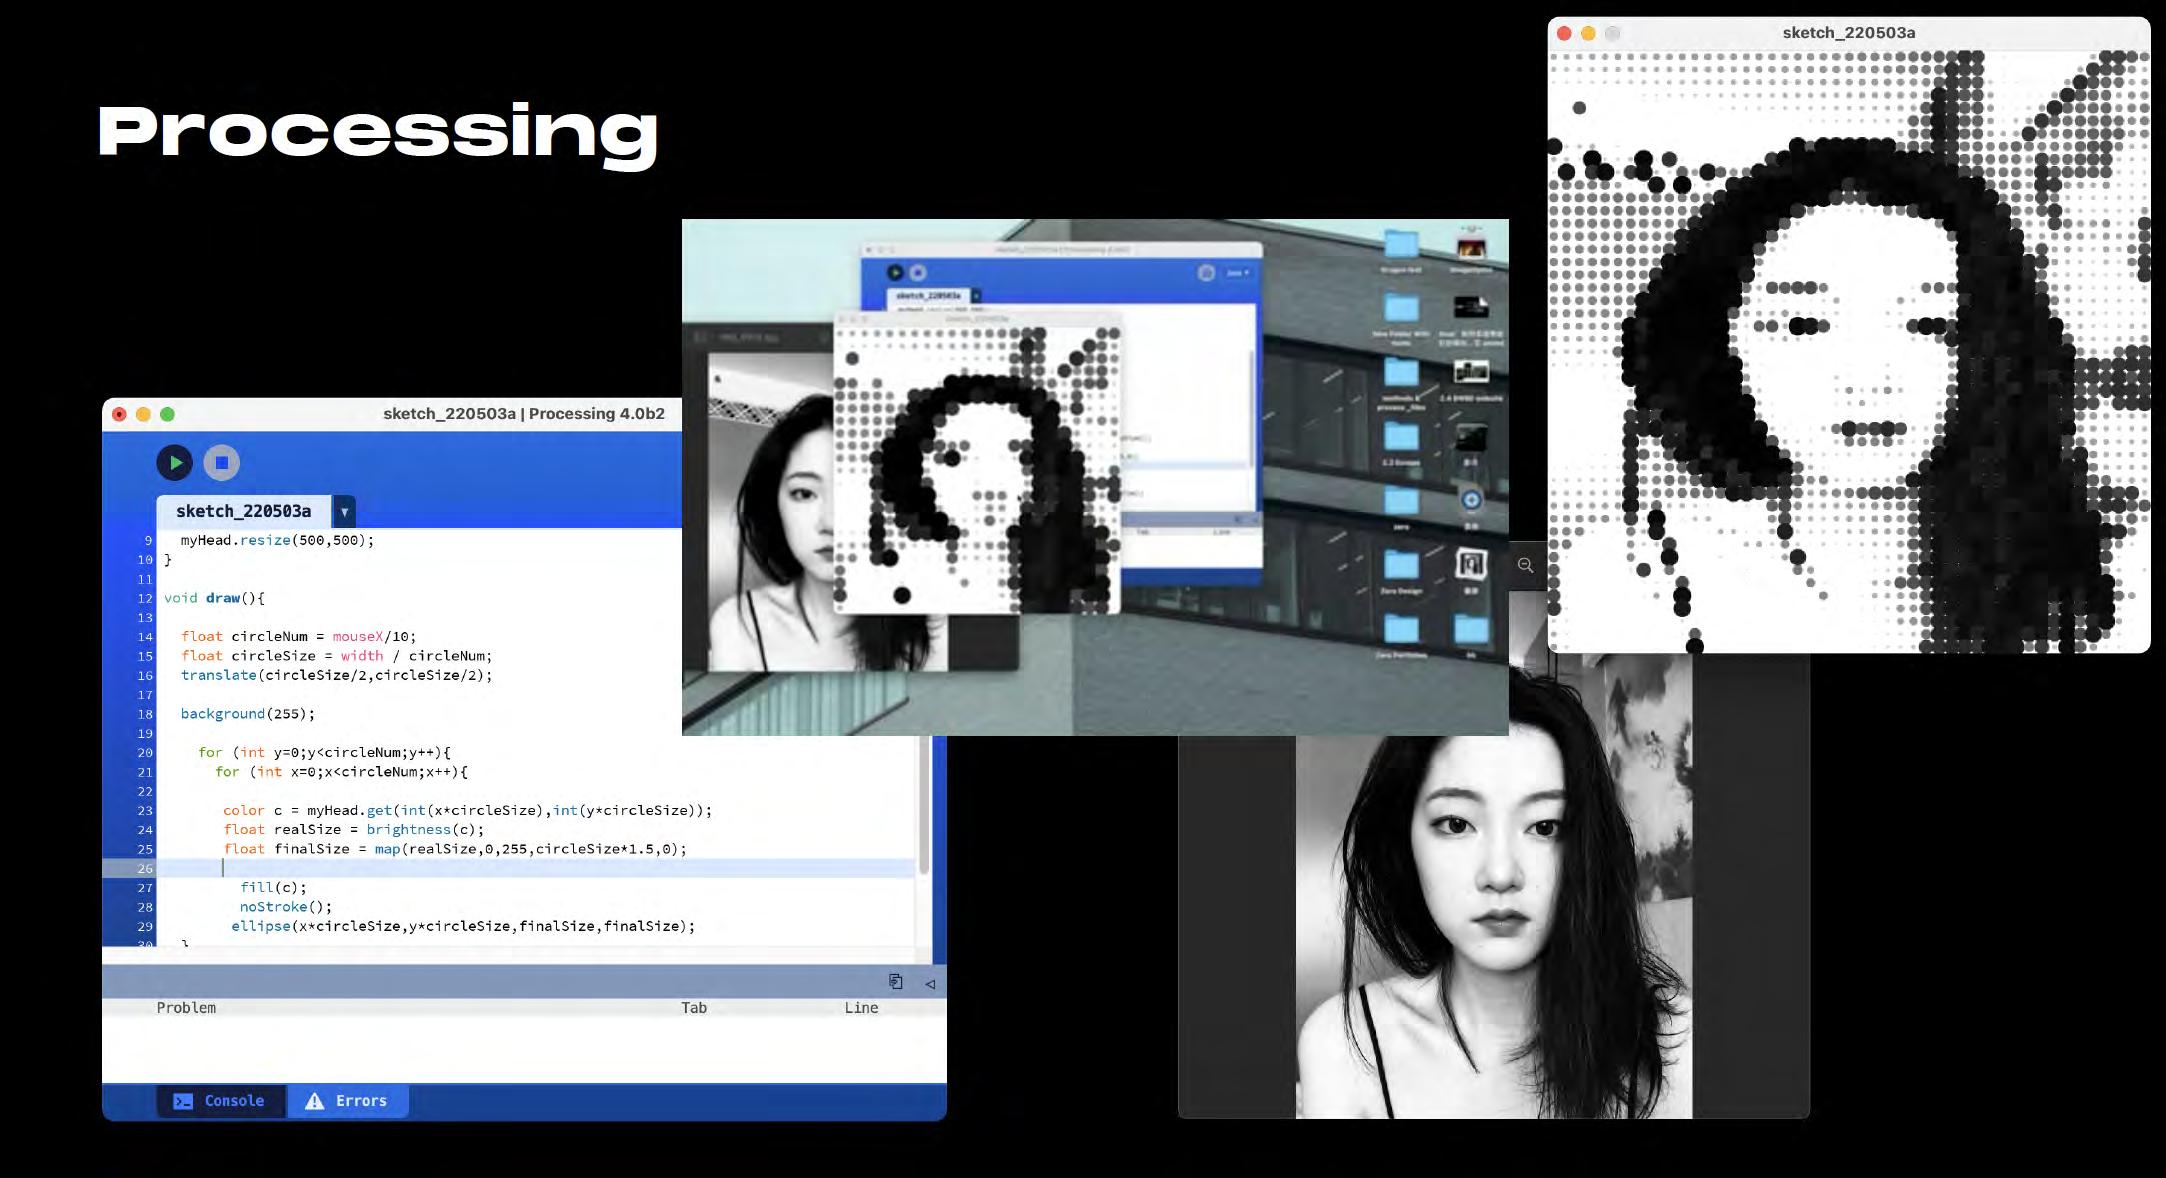
Task: Click the zoom-out magnifier icon beside the photo viewer
Action: coord(1525,565)
